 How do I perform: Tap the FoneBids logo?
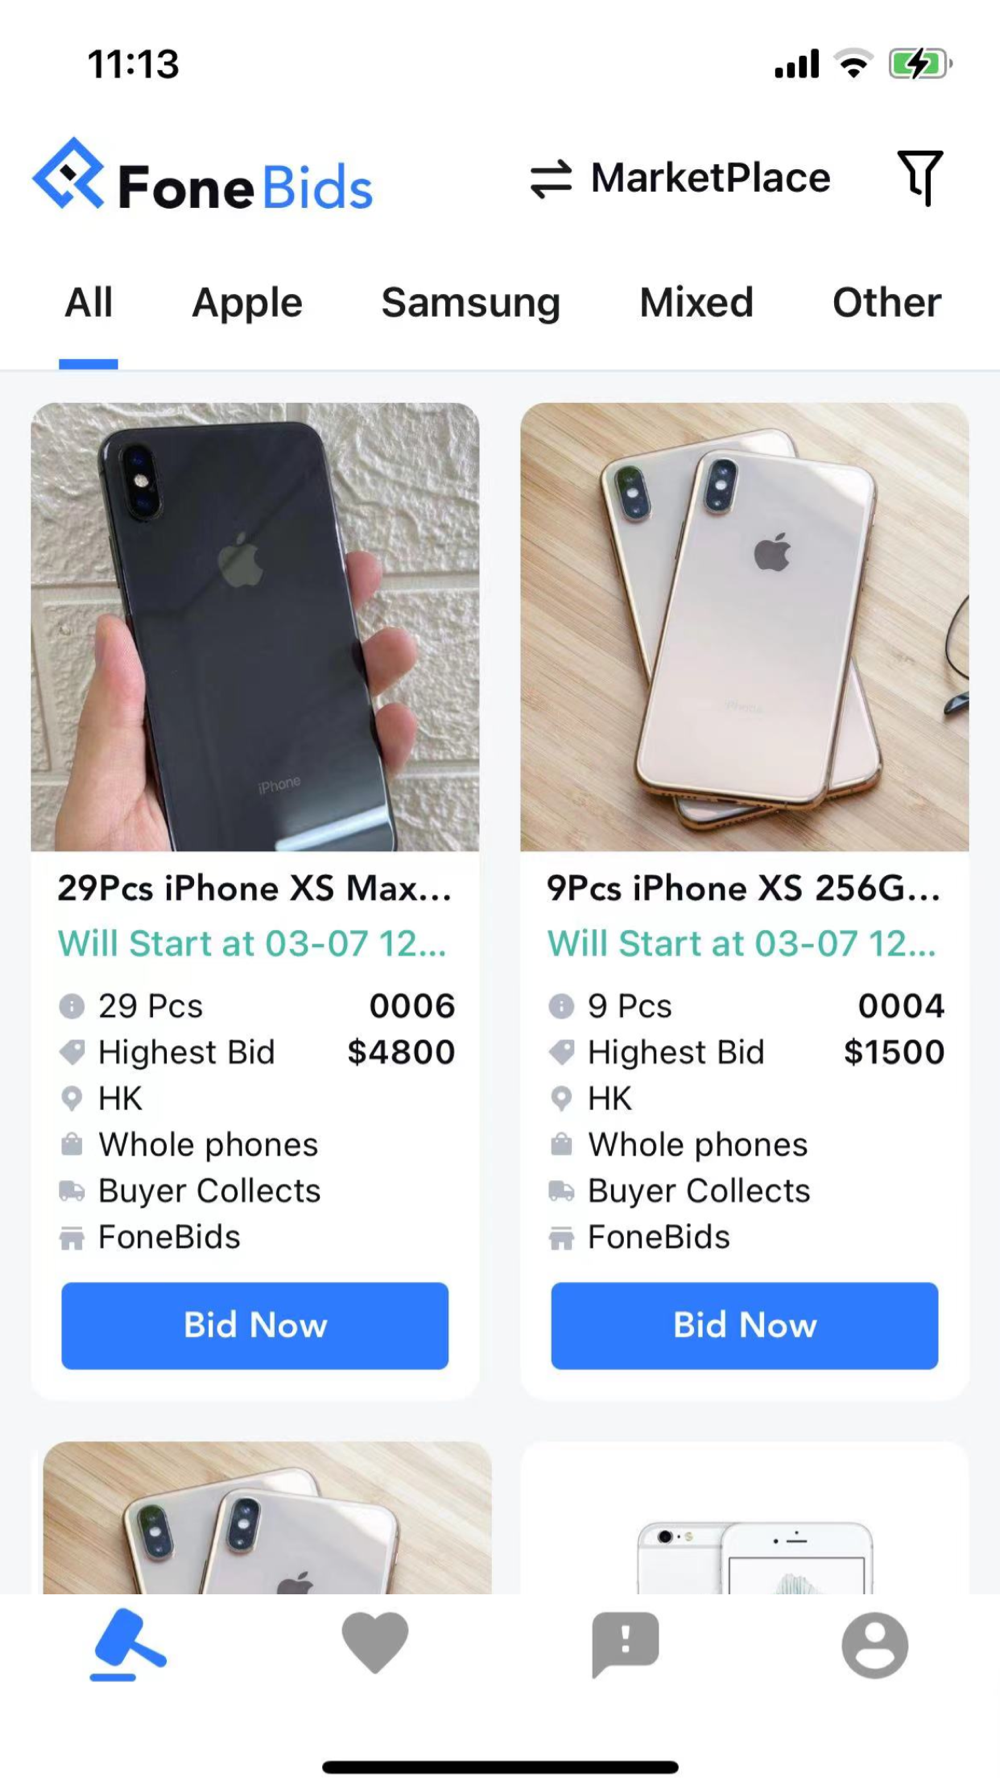tap(203, 176)
